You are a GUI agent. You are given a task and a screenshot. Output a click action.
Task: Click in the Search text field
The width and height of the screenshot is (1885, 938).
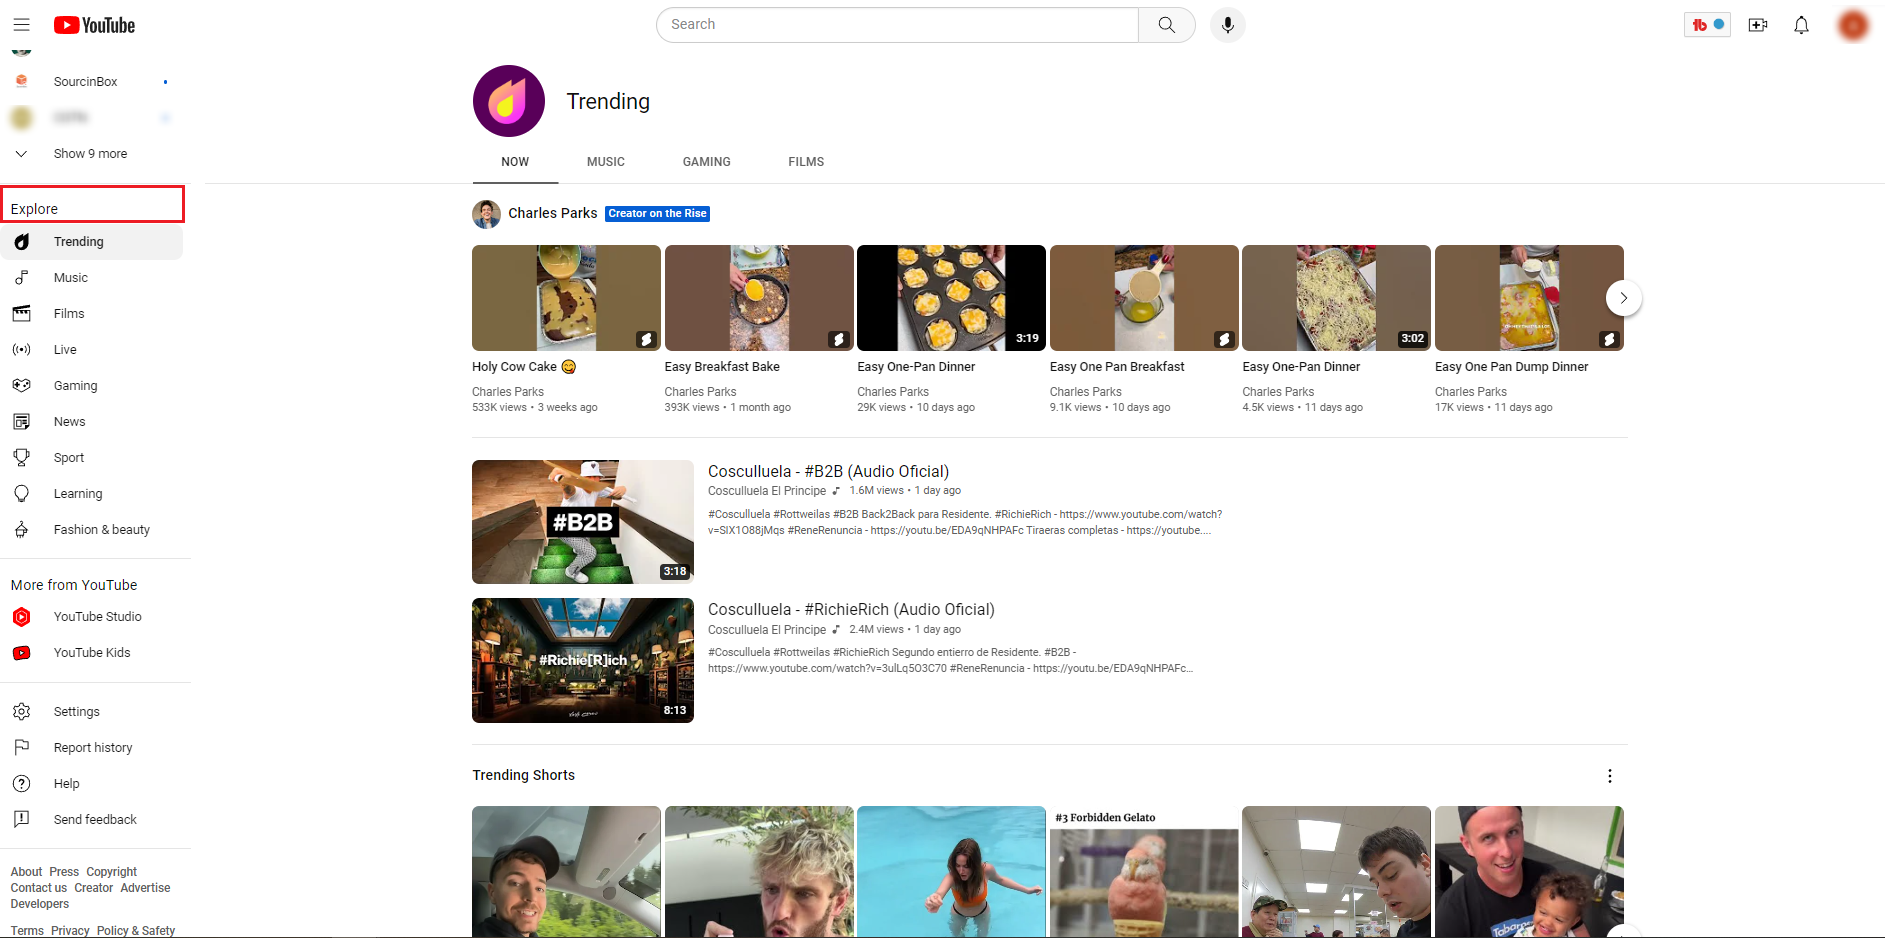coord(897,25)
